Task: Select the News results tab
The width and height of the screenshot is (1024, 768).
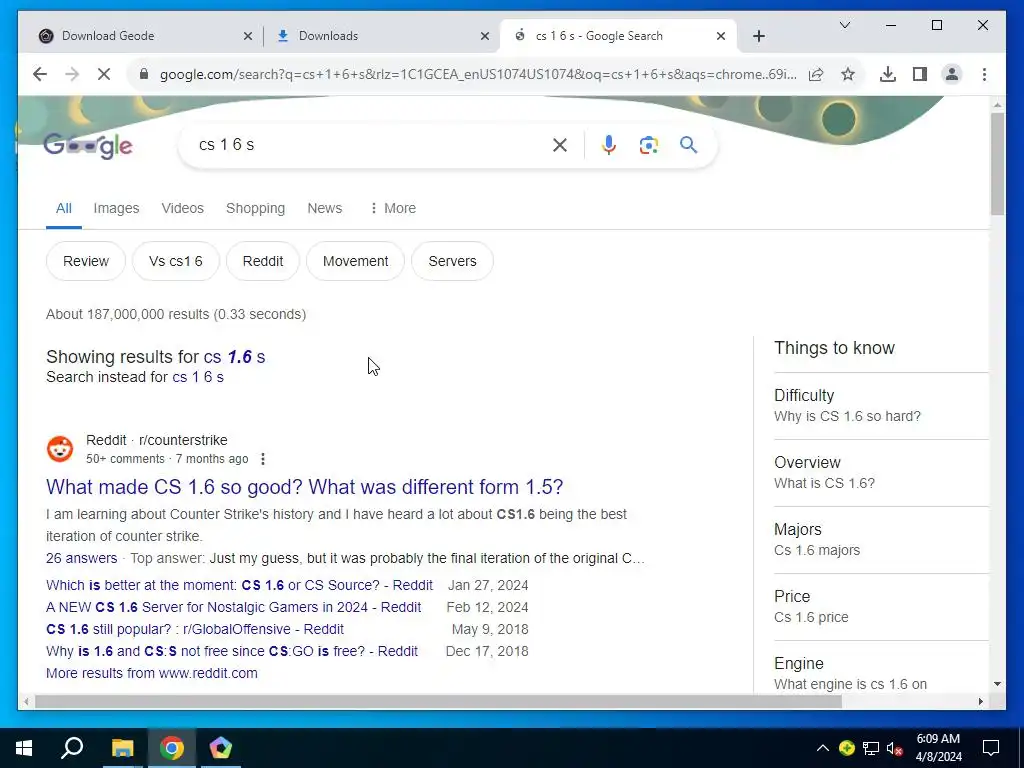Action: (x=325, y=208)
